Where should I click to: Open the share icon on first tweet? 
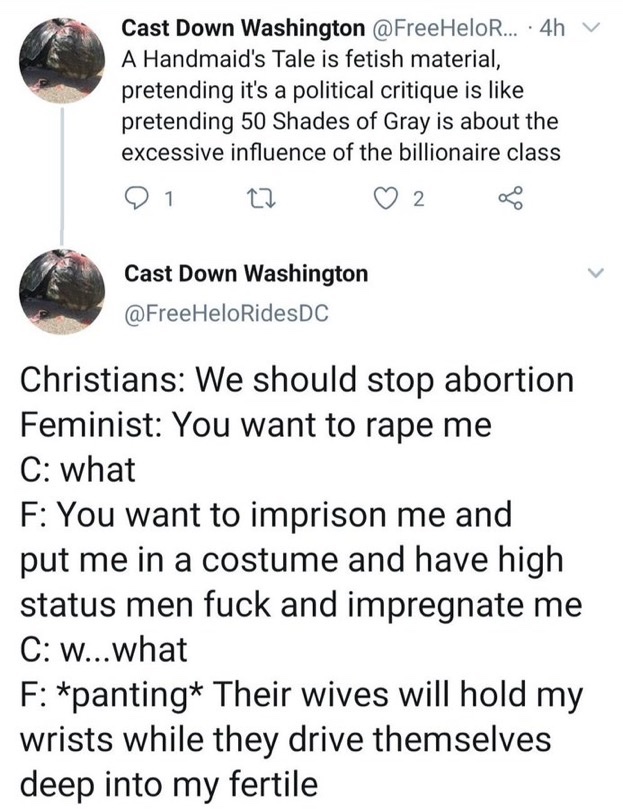pos(511,199)
